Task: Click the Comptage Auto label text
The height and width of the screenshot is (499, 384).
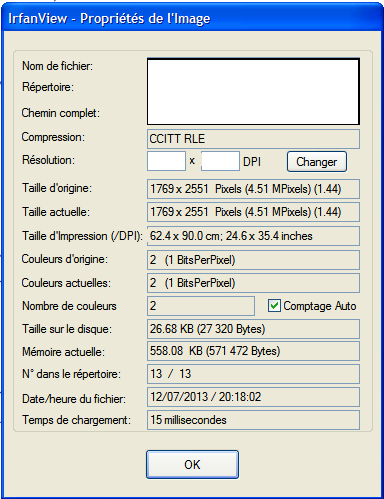Action: (320, 306)
